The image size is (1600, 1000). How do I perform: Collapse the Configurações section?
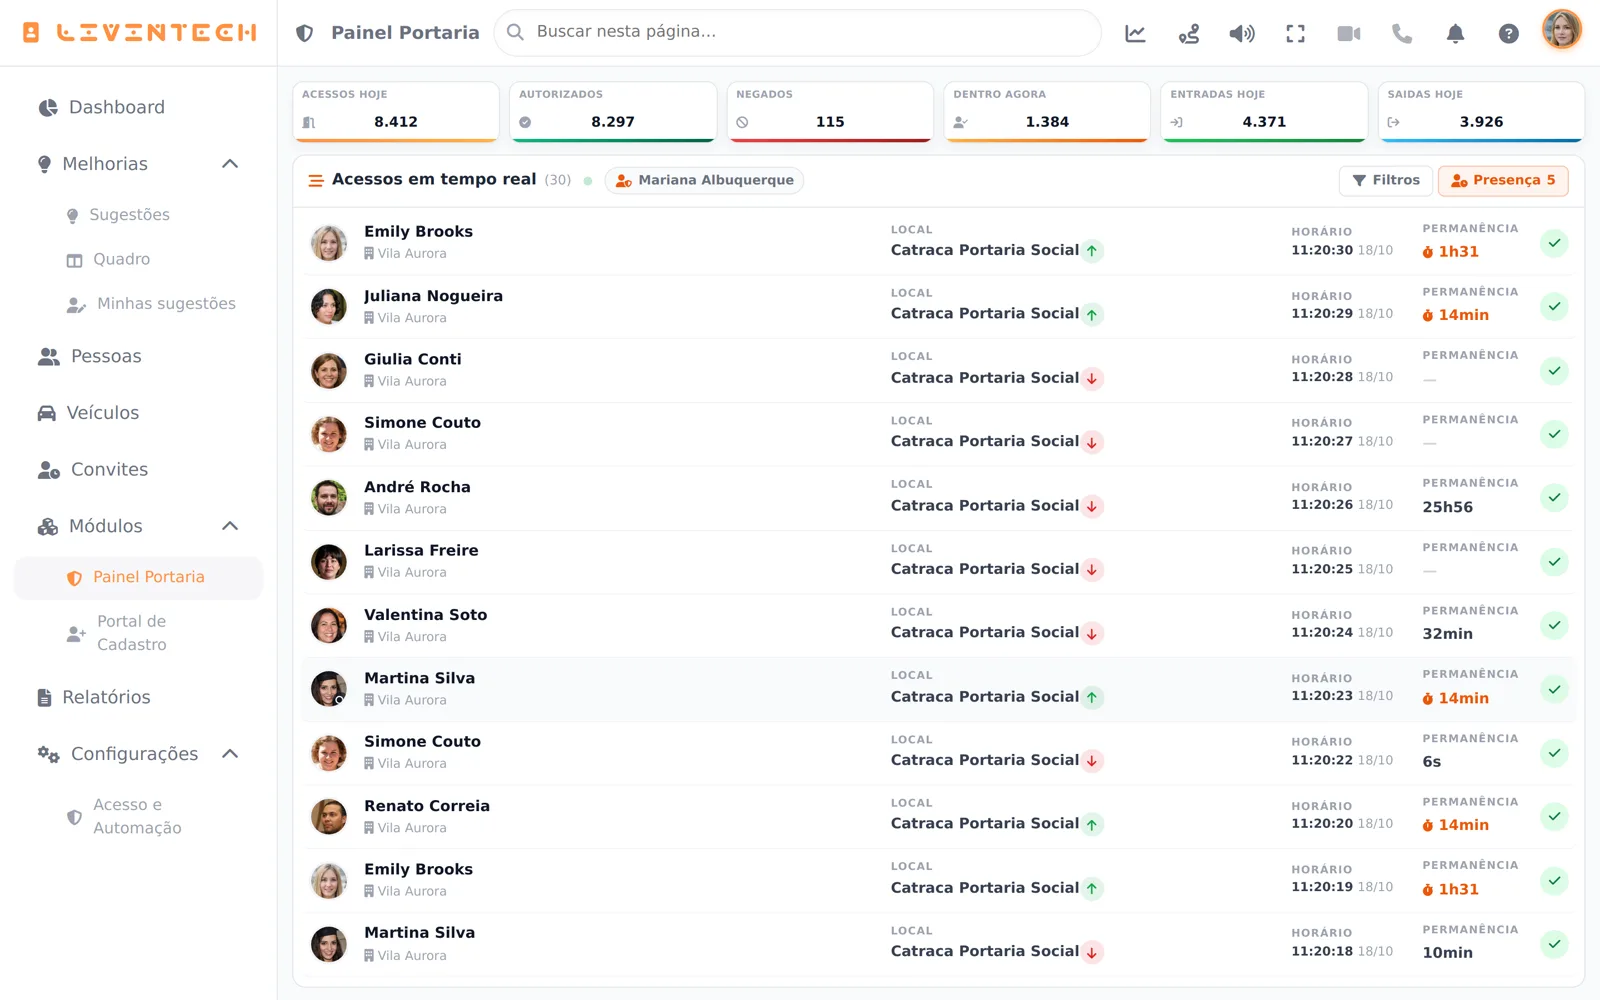pyautogui.click(x=230, y=754)
